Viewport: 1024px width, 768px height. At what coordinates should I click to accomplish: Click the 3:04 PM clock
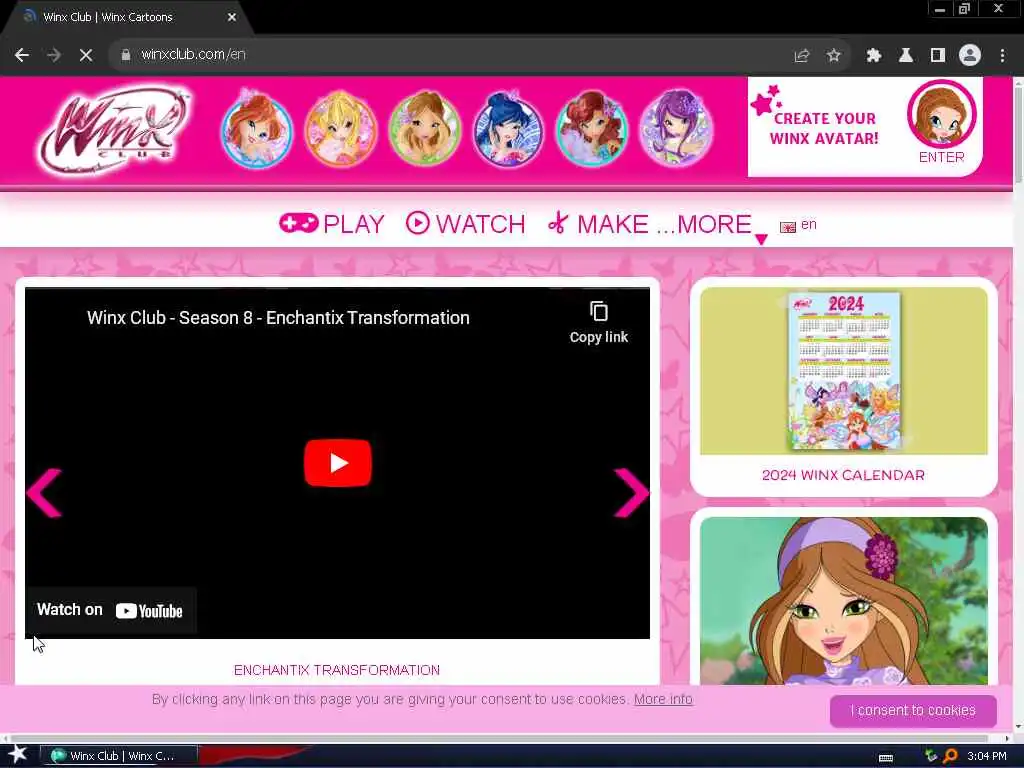(x=987, y=756)
